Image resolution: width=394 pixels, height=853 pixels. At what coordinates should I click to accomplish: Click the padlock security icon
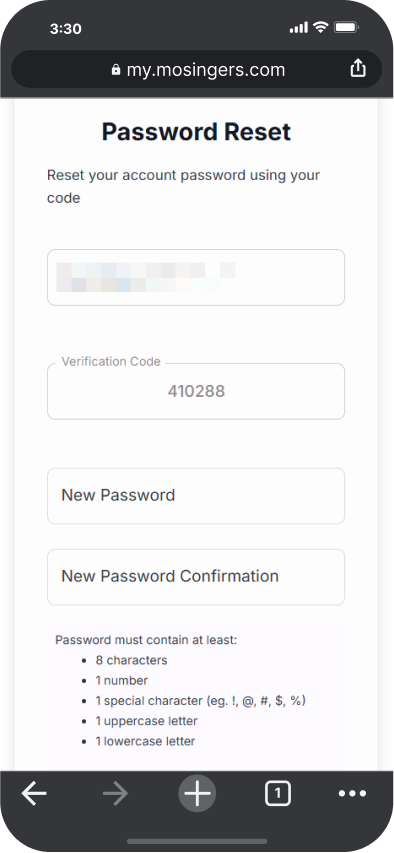click(115, 70)
